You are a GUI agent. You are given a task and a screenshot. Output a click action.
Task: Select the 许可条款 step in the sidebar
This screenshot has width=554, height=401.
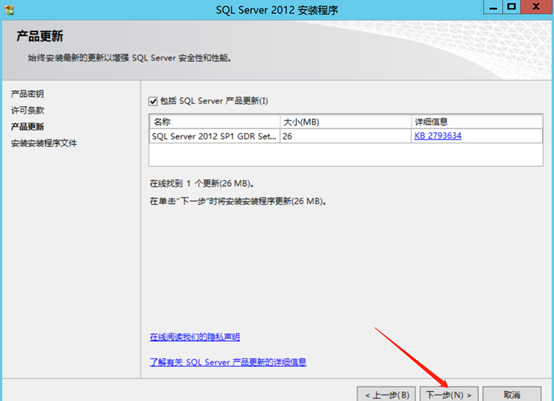(28, 110)
